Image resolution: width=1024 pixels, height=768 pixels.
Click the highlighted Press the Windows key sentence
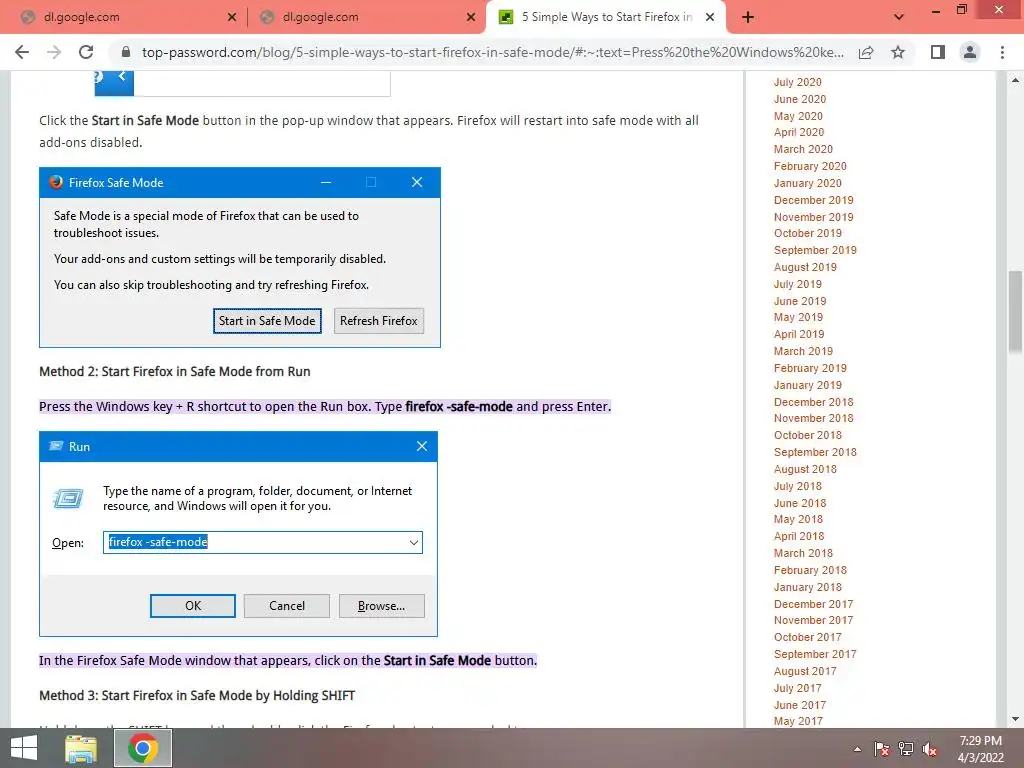(x=325, y=406)
